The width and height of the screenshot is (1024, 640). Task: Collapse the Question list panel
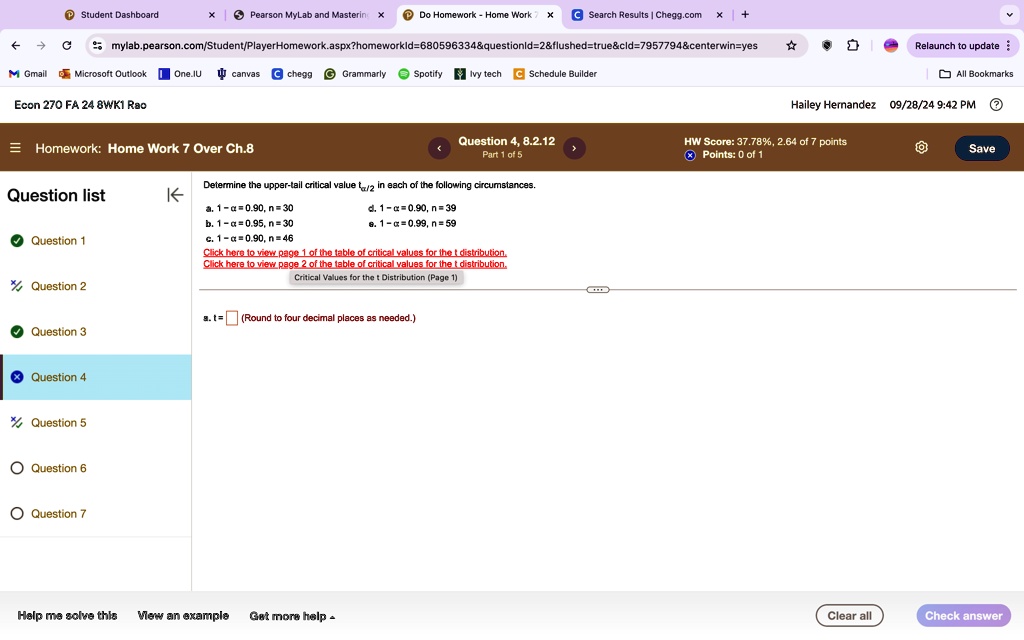click(x=175, y=195)
